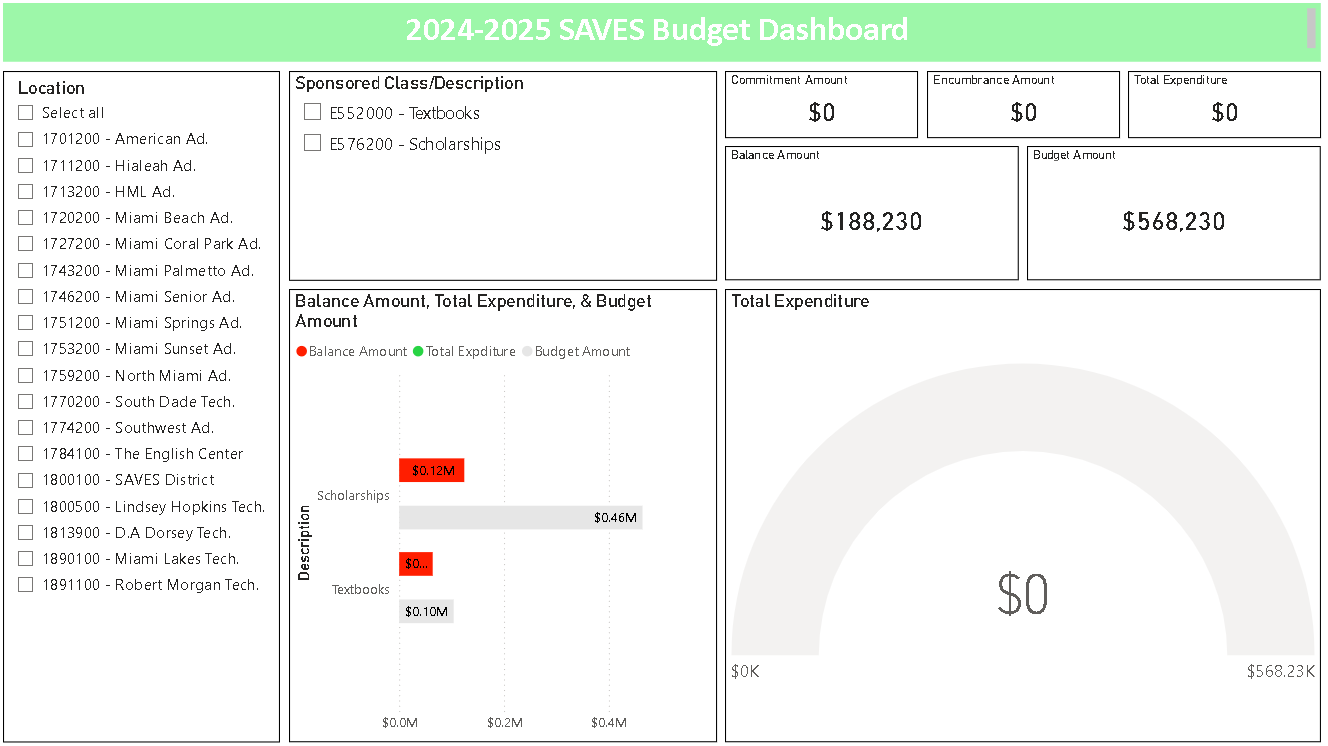Select the Scholarships $0.12M red bar

click(432, 470)
